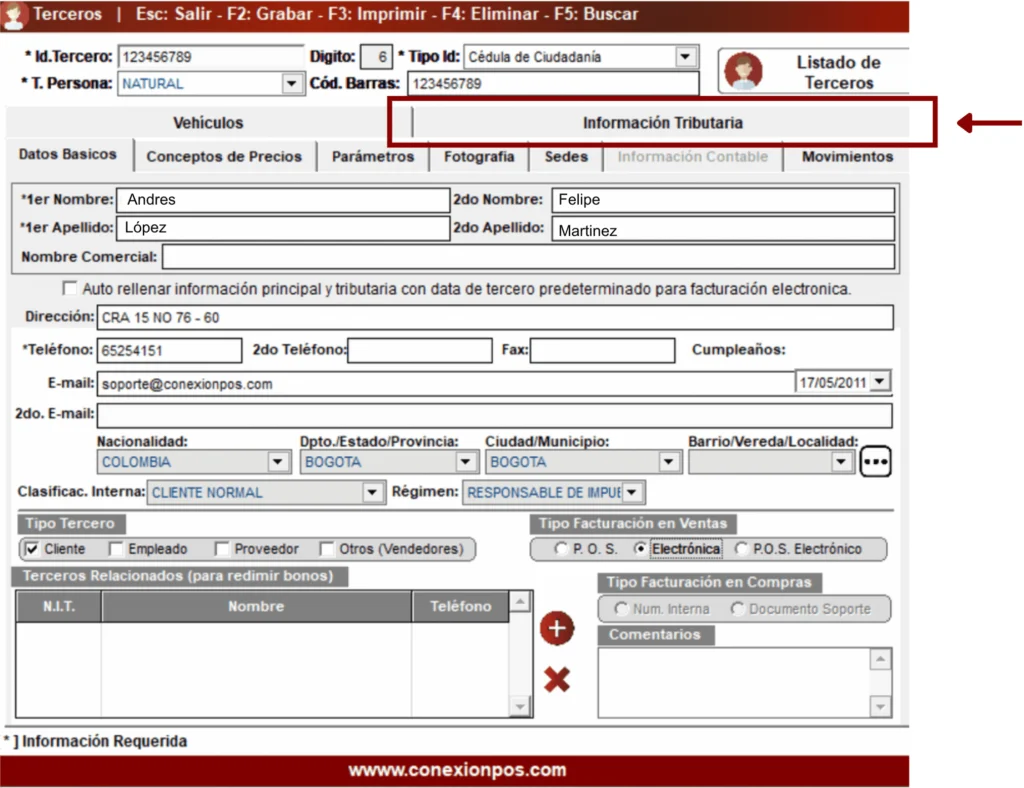Click the 1er Apellido field

click(x=283, y=228)
